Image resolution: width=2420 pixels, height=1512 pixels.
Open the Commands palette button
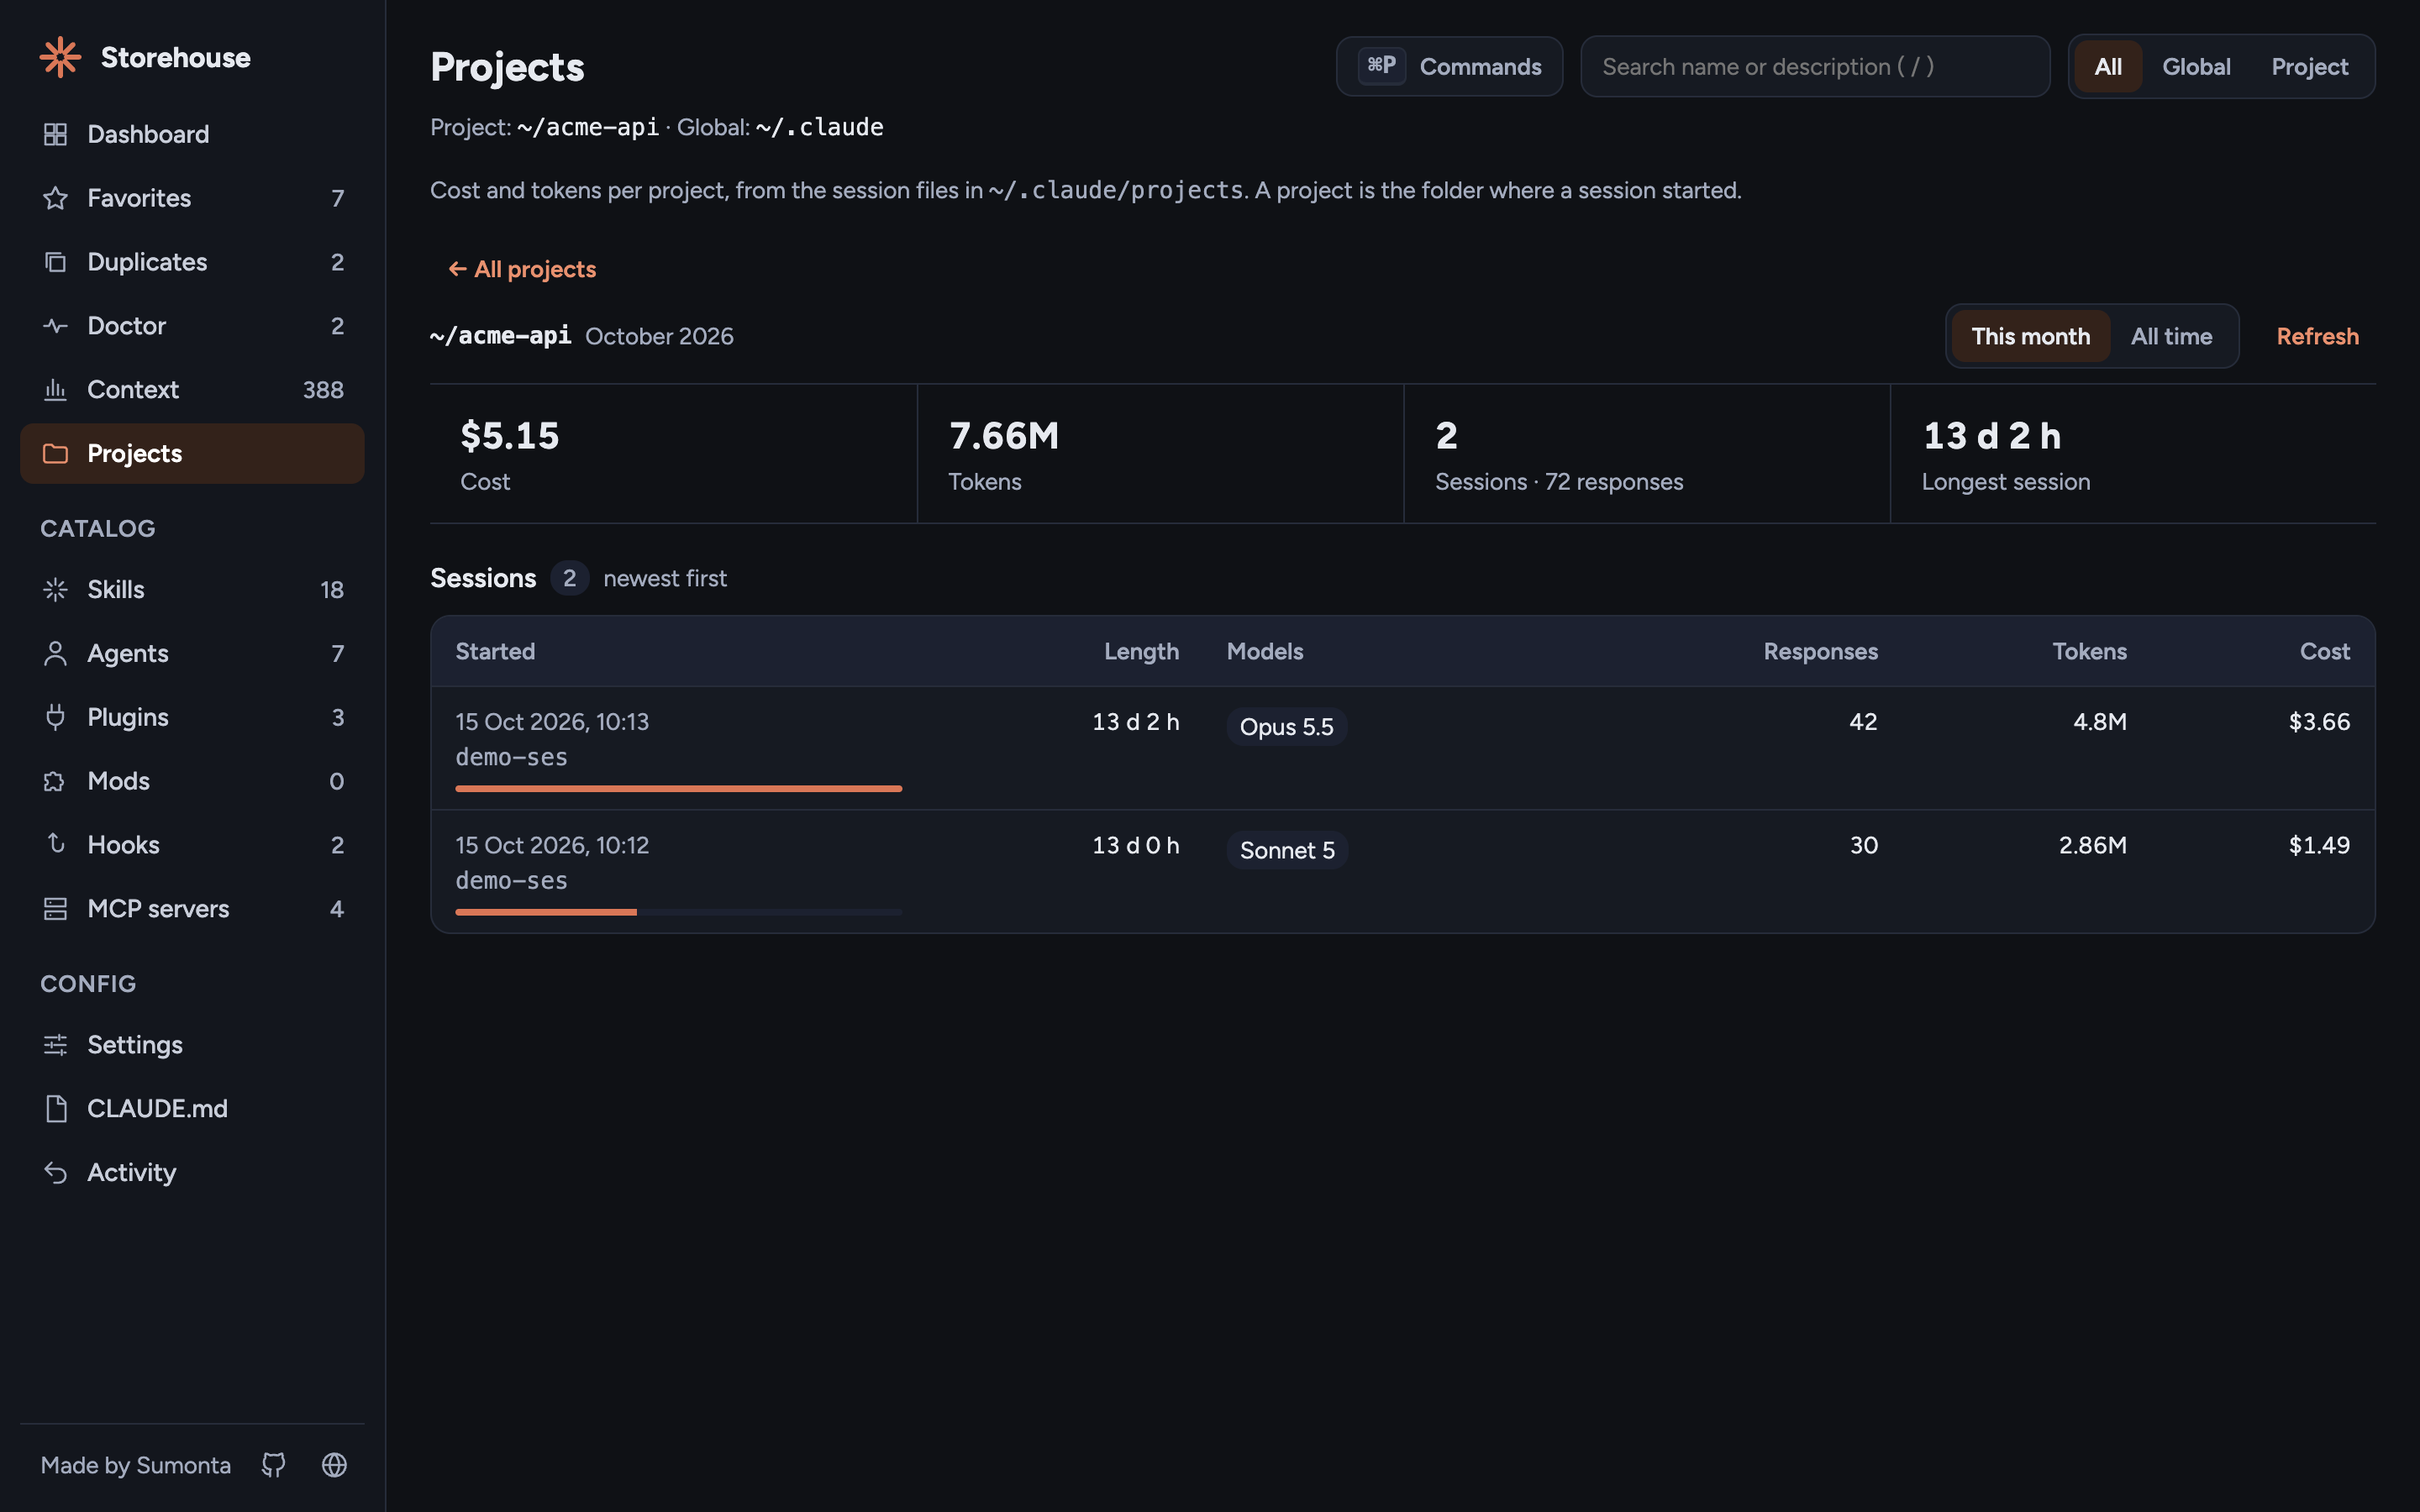click(x=1449, y=67)
